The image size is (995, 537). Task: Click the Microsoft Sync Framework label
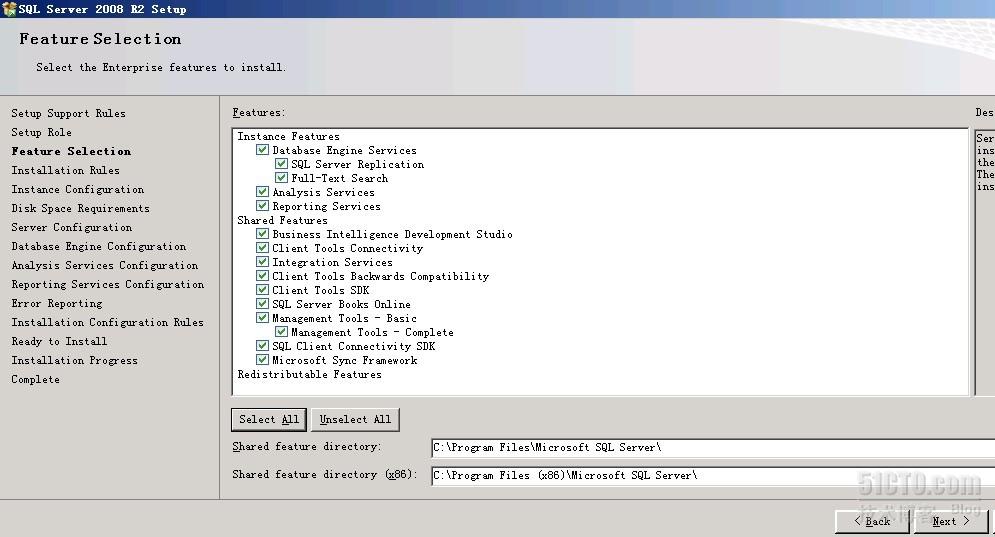coord(345,360)
